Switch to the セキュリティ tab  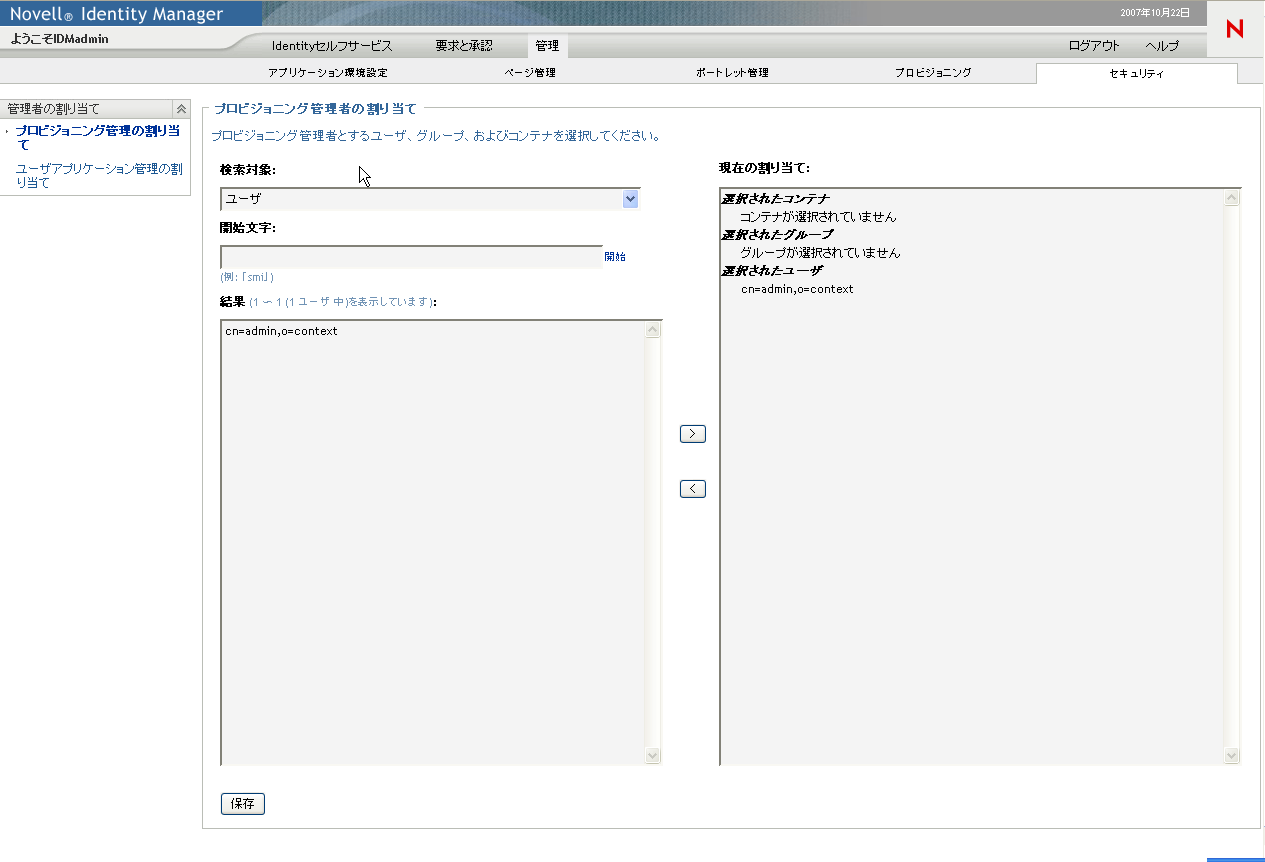(1135, 72)
